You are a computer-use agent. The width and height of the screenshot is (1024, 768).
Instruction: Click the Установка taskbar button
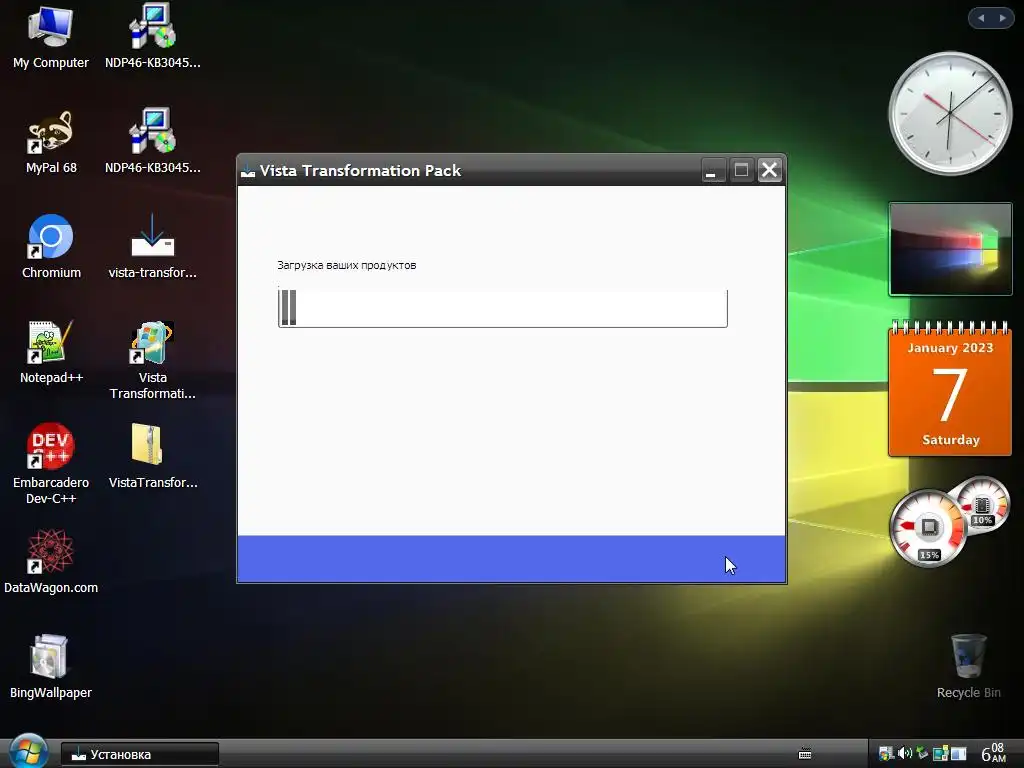(x=140, y=754)
